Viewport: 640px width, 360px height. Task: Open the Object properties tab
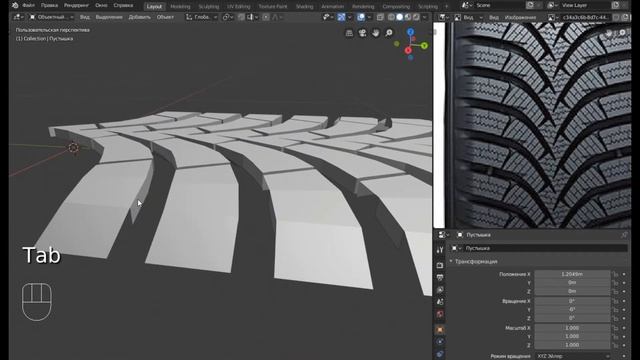pos(440,329)
